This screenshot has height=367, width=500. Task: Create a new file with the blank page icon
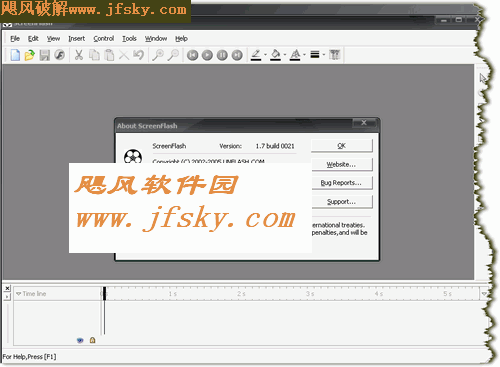click(15, 55)
